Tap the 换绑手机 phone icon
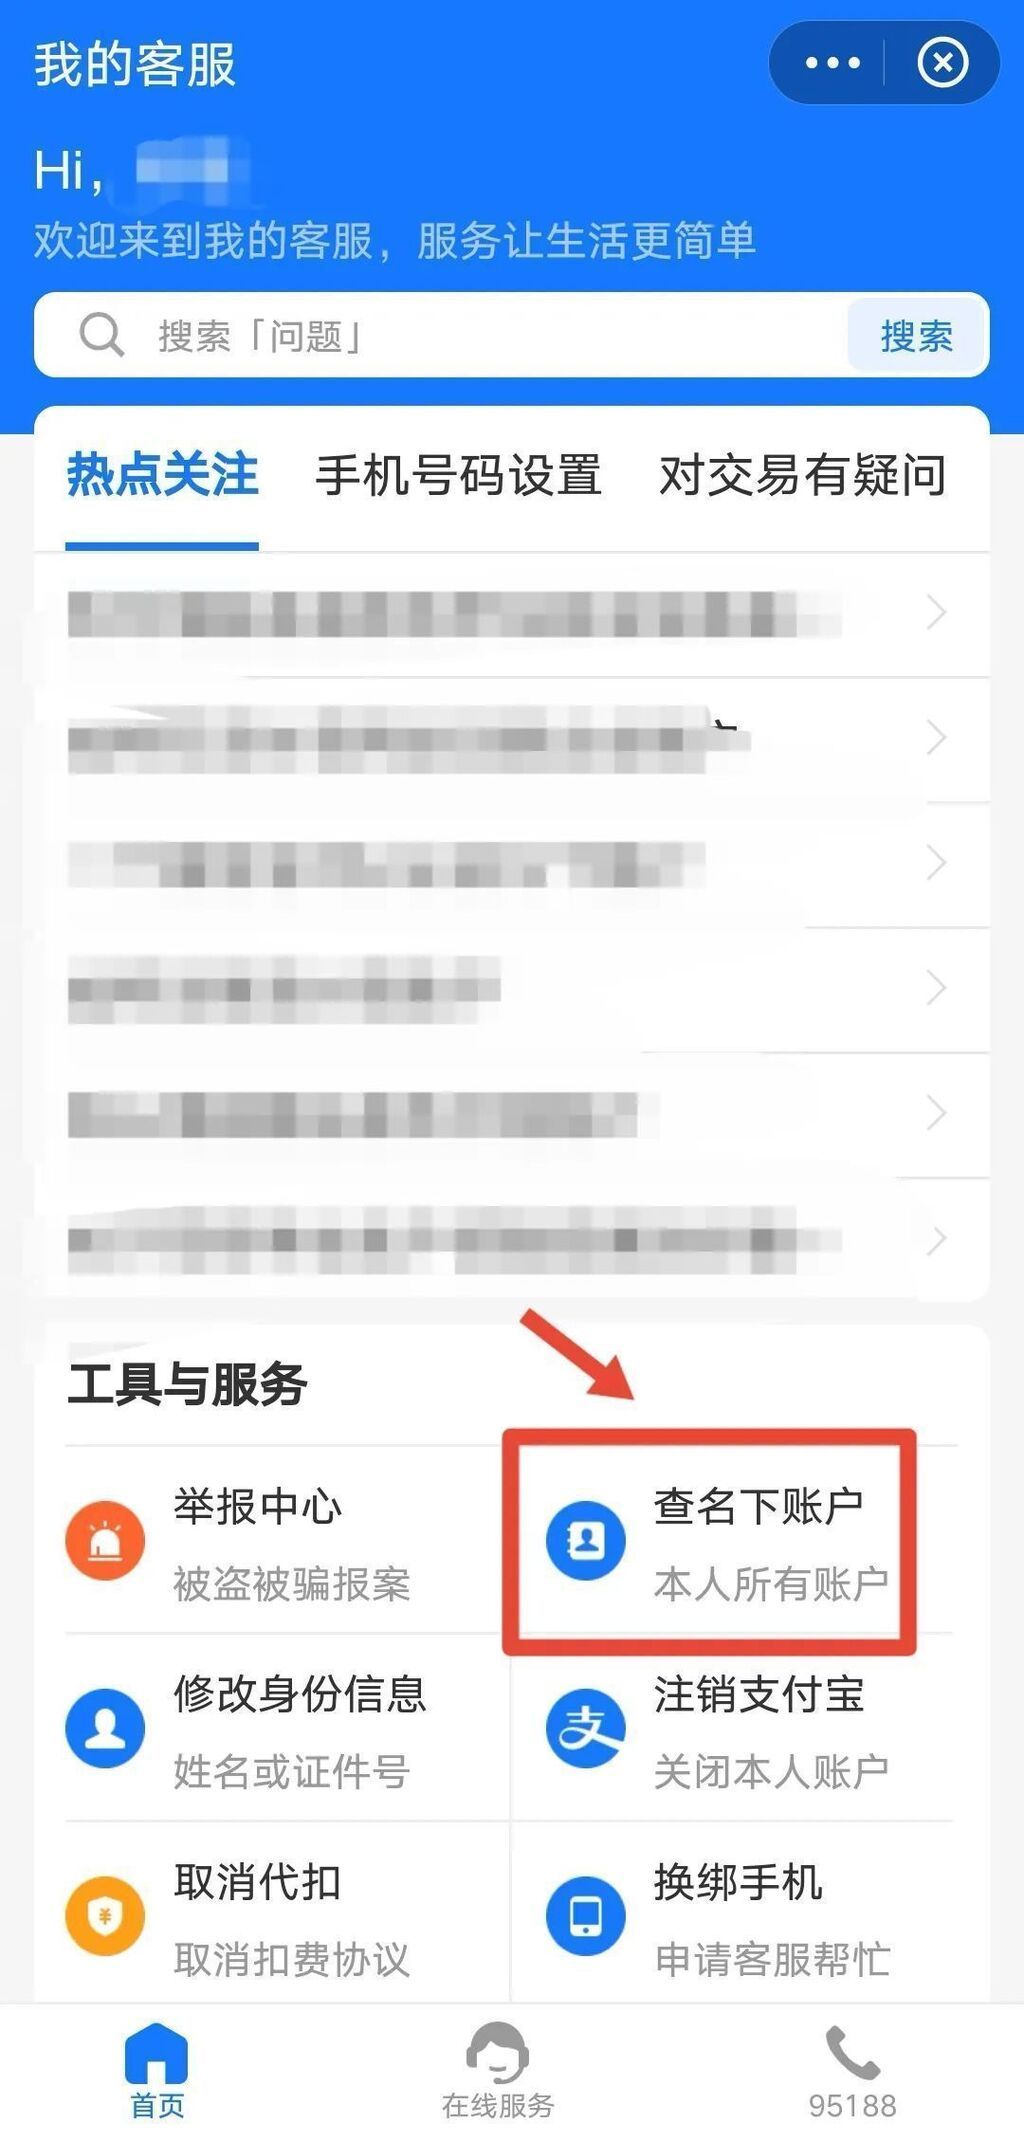This screenshot has height=2141, width=1024. click(586, 1916)
